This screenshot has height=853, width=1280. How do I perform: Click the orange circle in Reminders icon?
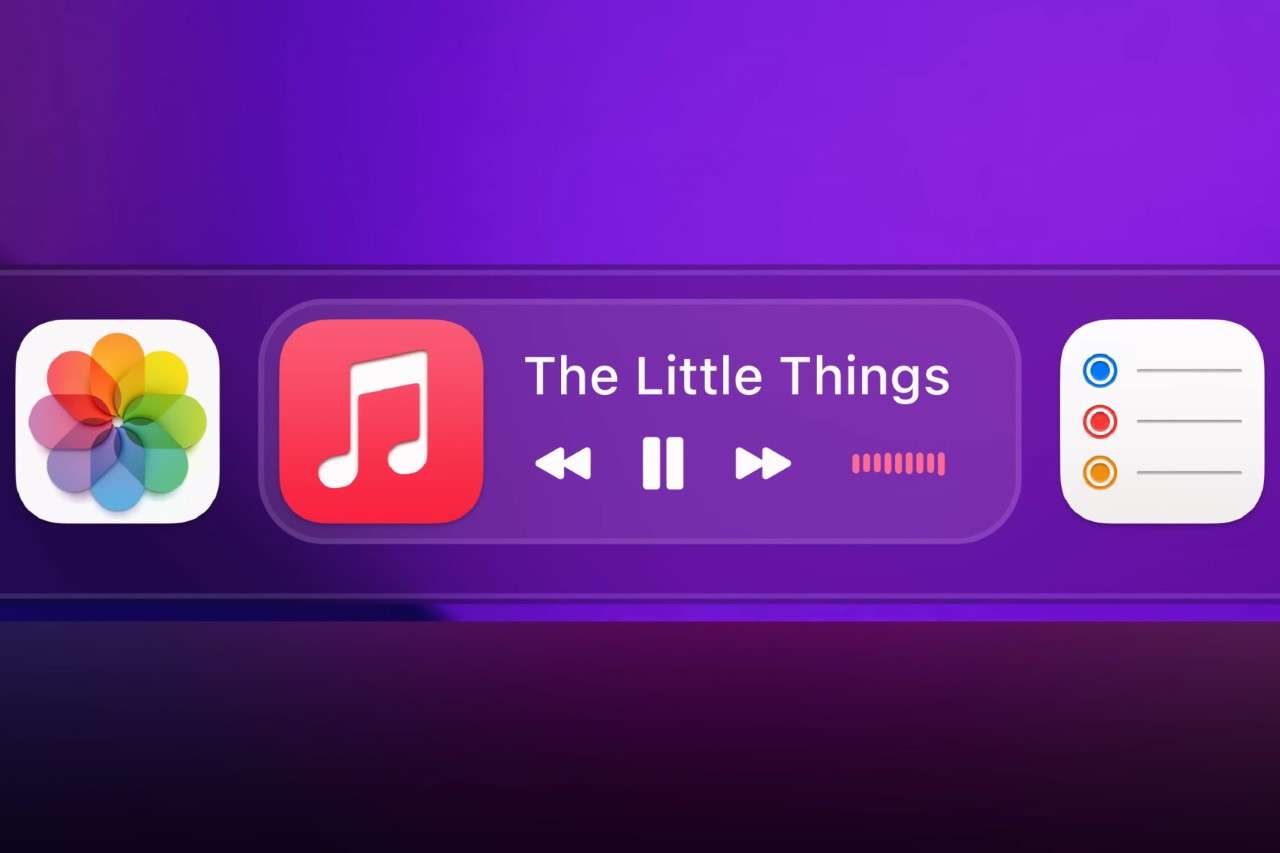pyautogui.click(x=1099, y=472)
